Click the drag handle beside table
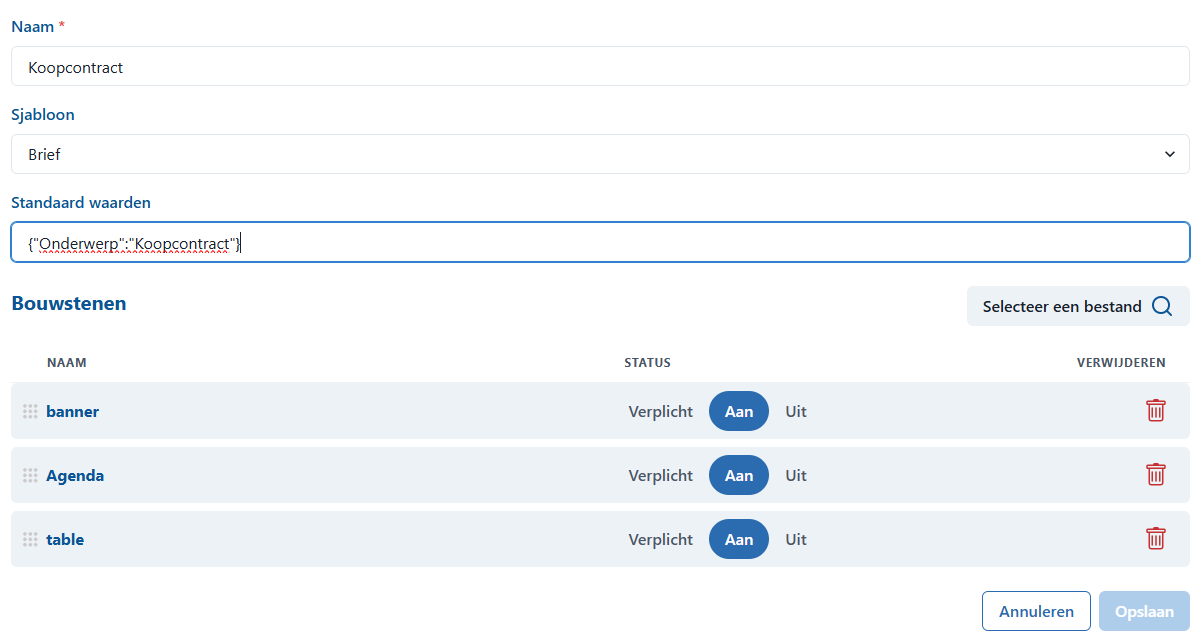This screenshot has width=1198, height=642. (30, 539)
